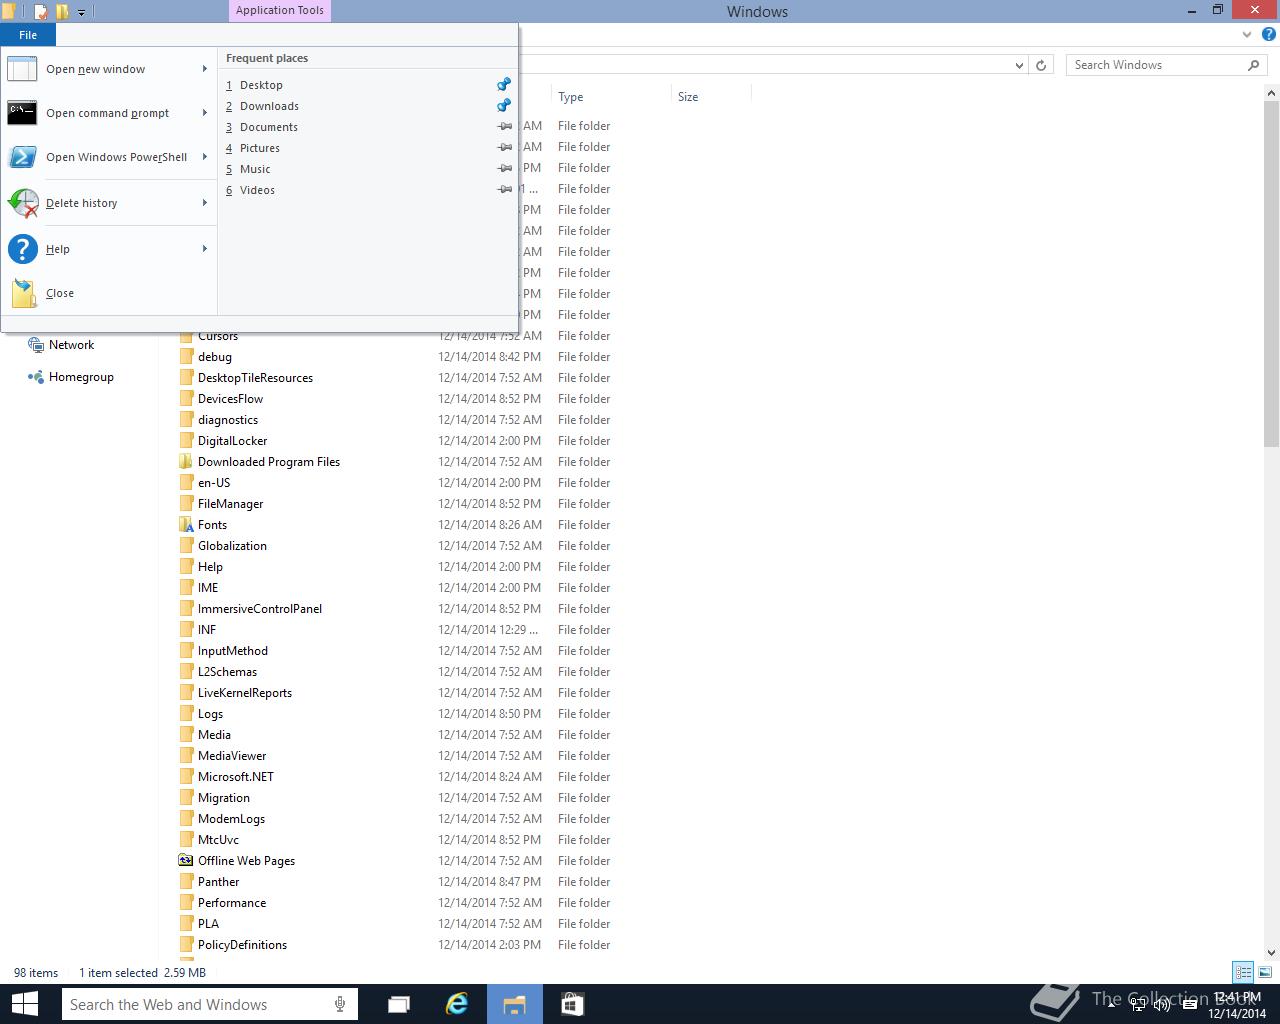Click the Windows PowerShell icon
The height and width of the screenshot is (1024, 1280).
click(x=22, y=157)
